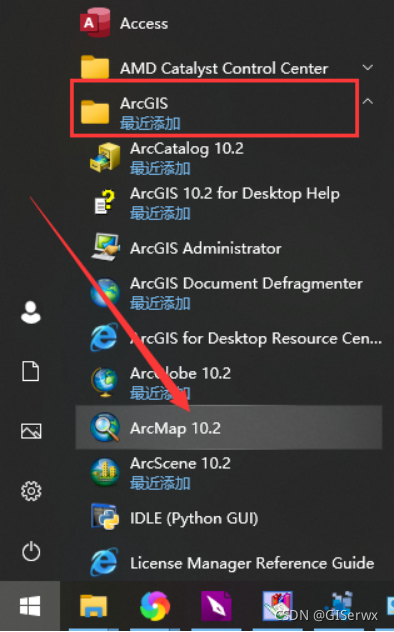The width and height of the screenshot is (394, 632).
Task: Click the AMD Catalyst Control Center folder icon
Action: click(95, 67)
